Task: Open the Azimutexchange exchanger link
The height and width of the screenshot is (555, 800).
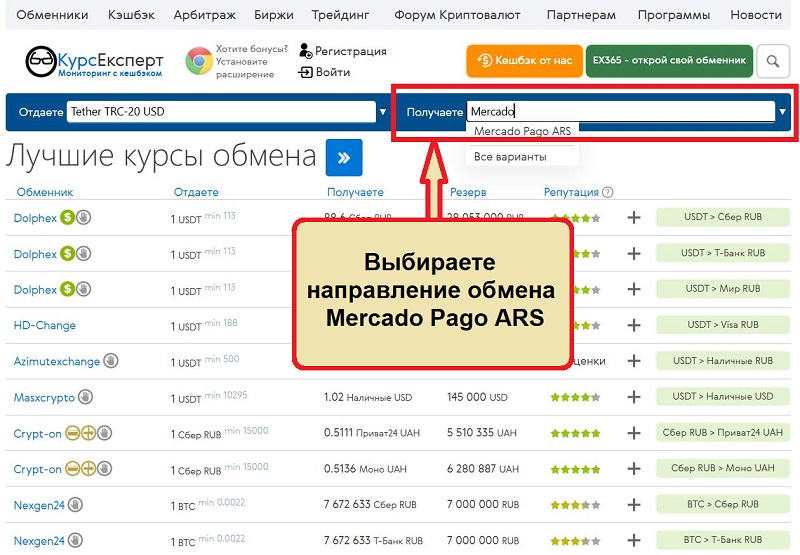Action: pos(57,361)
